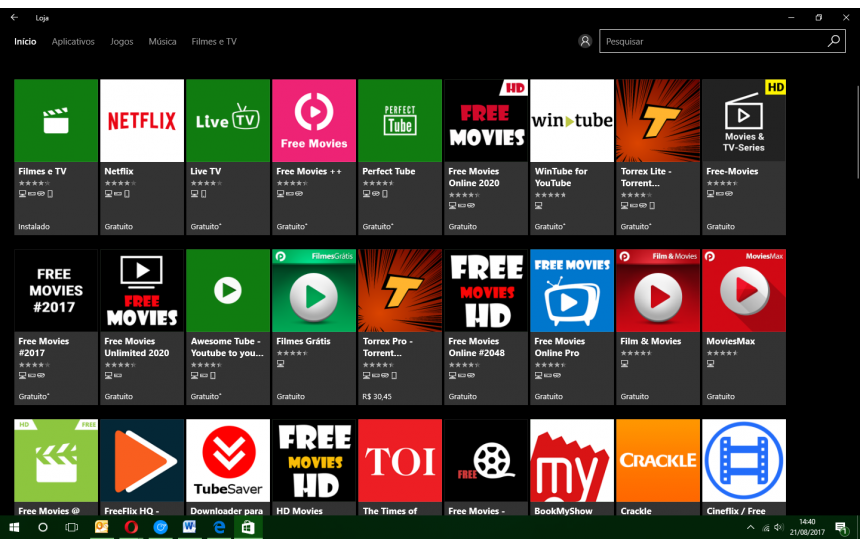This screenshot has height=547, width=860.
Task: Open the Filmes Grátis app tile
Action: [x=314, y=327]
